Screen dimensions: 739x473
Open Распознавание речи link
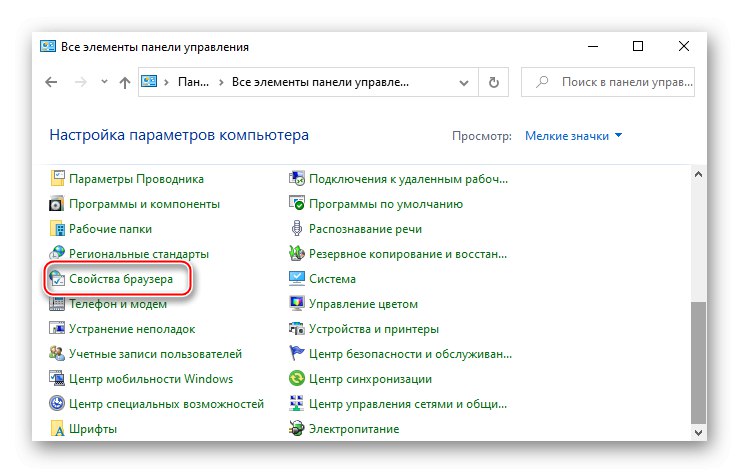pyautogui.click(x=365, y=229)
